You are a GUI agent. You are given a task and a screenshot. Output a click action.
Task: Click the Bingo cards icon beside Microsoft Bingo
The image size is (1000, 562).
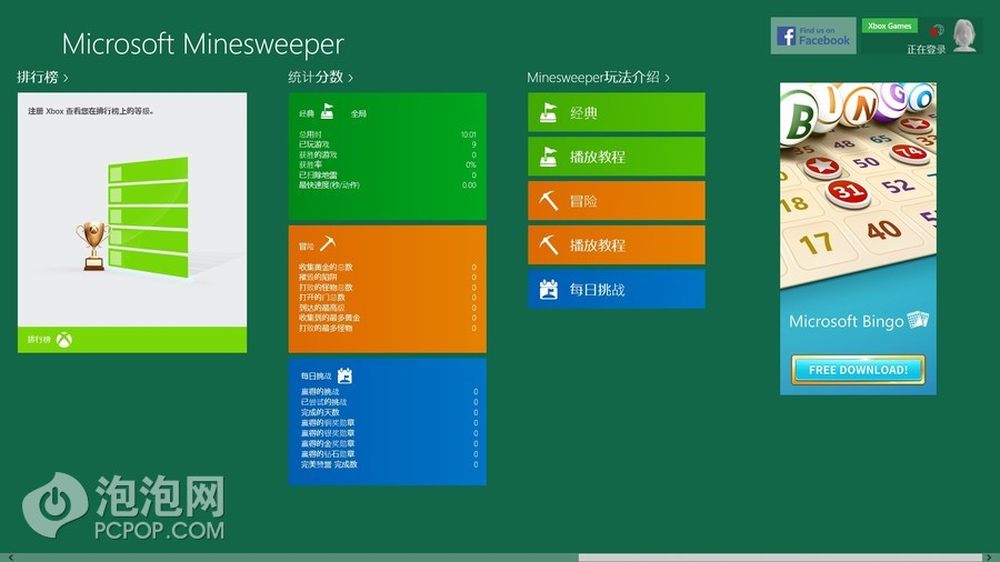918,320
